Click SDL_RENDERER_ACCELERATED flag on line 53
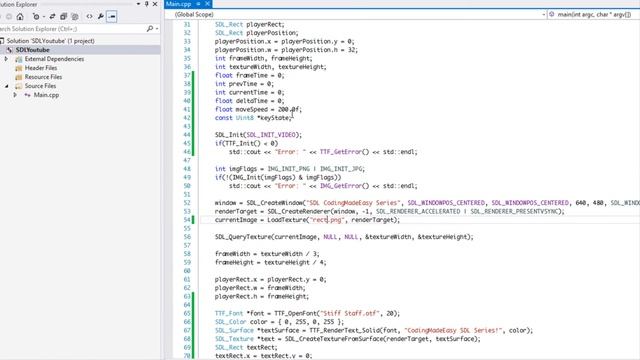Image resolution: width=640 pixels, height=360 pixels. click(418, 211)
